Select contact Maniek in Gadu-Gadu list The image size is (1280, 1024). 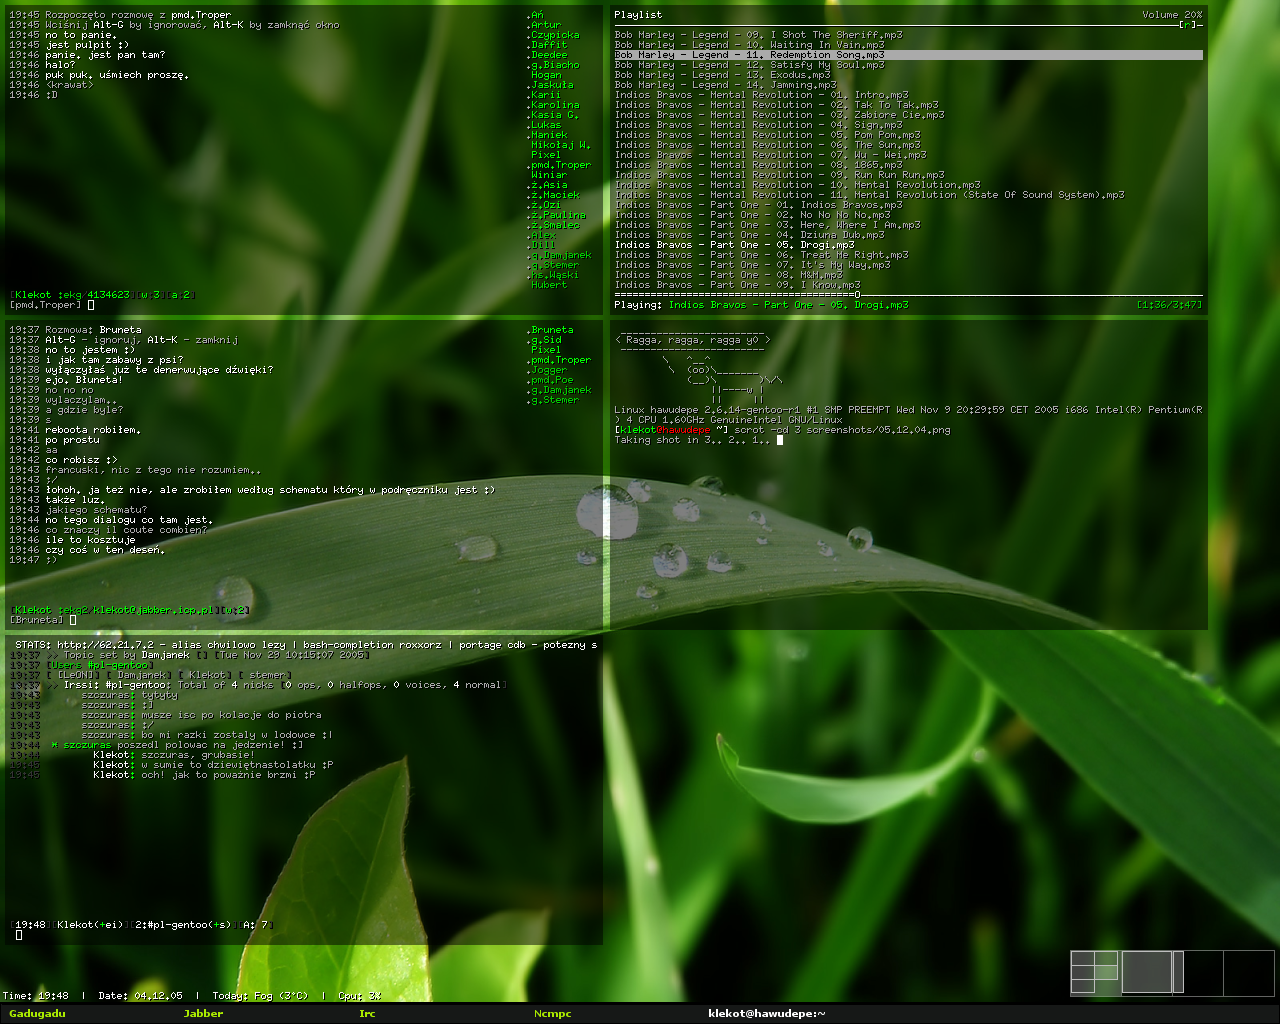549,135
